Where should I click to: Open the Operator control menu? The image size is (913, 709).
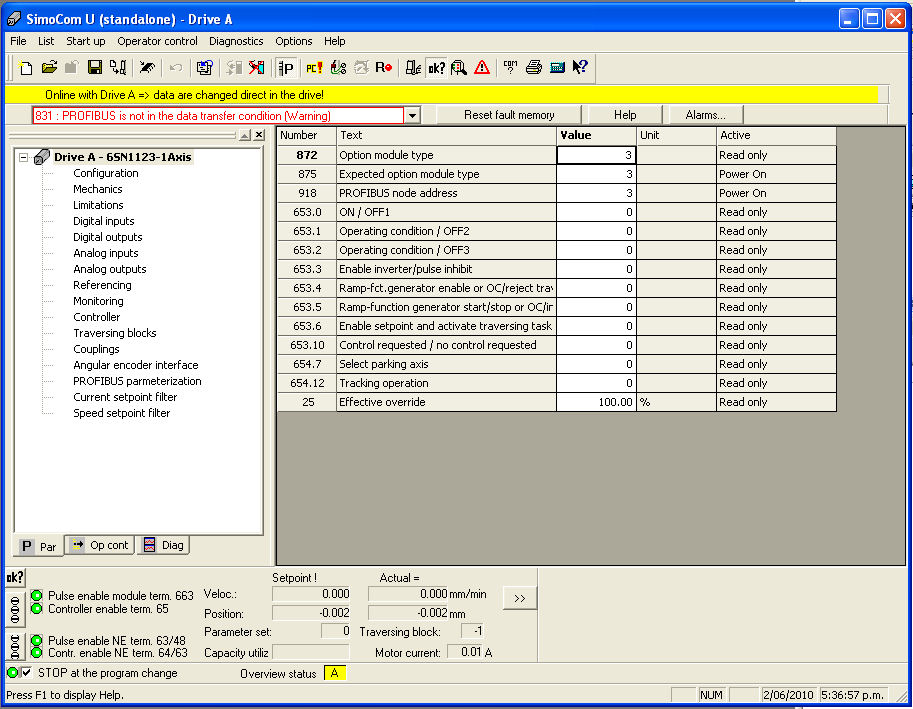(x=157, y=41)
